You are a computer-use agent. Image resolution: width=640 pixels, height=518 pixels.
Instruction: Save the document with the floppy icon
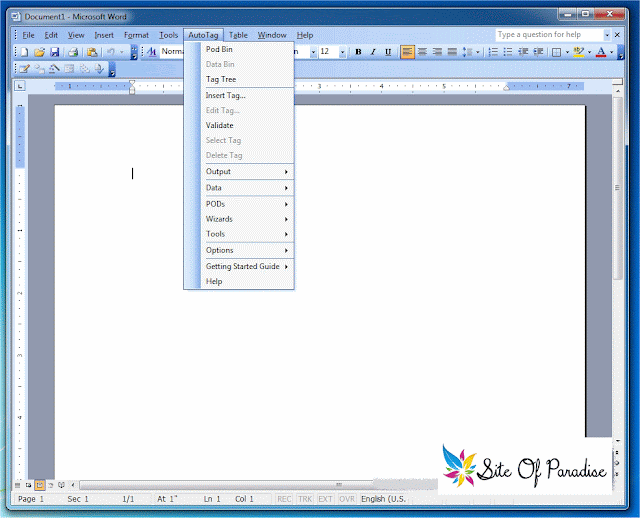(x=54, y=52)
